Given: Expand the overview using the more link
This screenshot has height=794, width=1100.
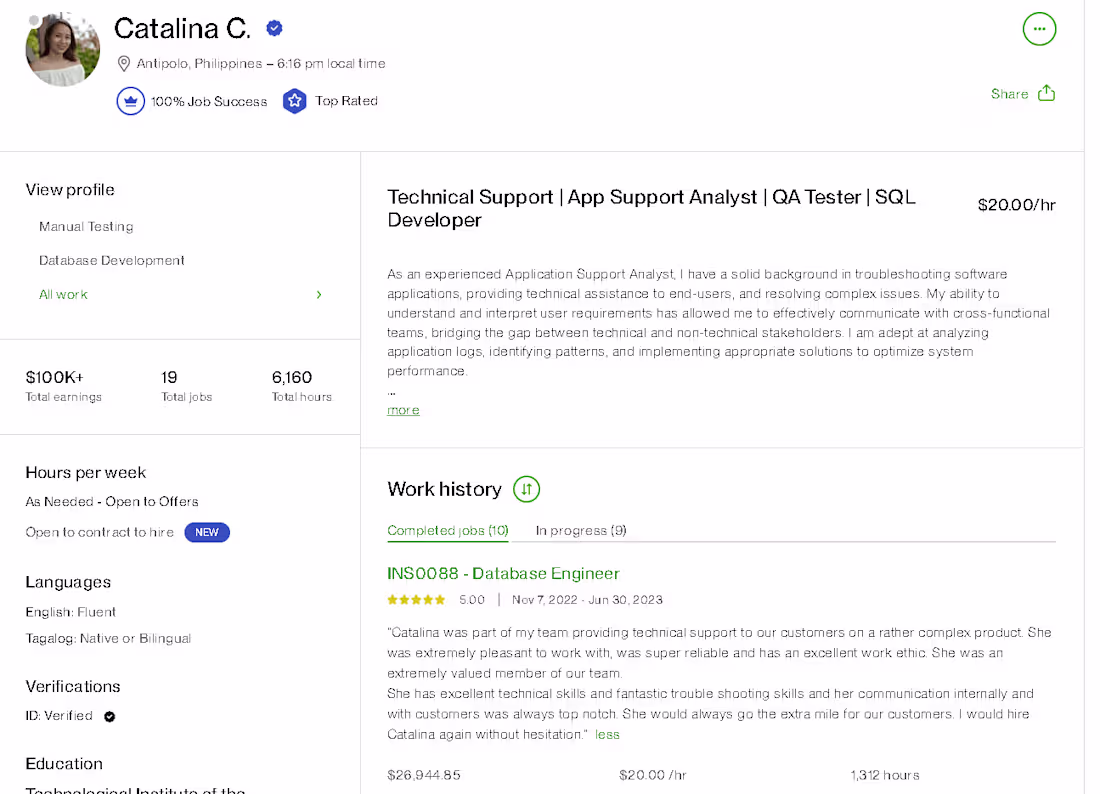Looking at the screenshot, I should [403, 410].
